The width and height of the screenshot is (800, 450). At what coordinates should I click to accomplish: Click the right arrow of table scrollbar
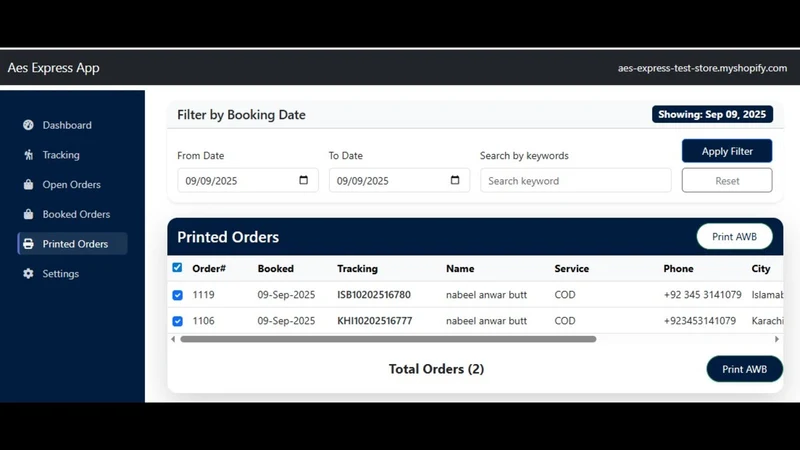[x=777, y=339]
